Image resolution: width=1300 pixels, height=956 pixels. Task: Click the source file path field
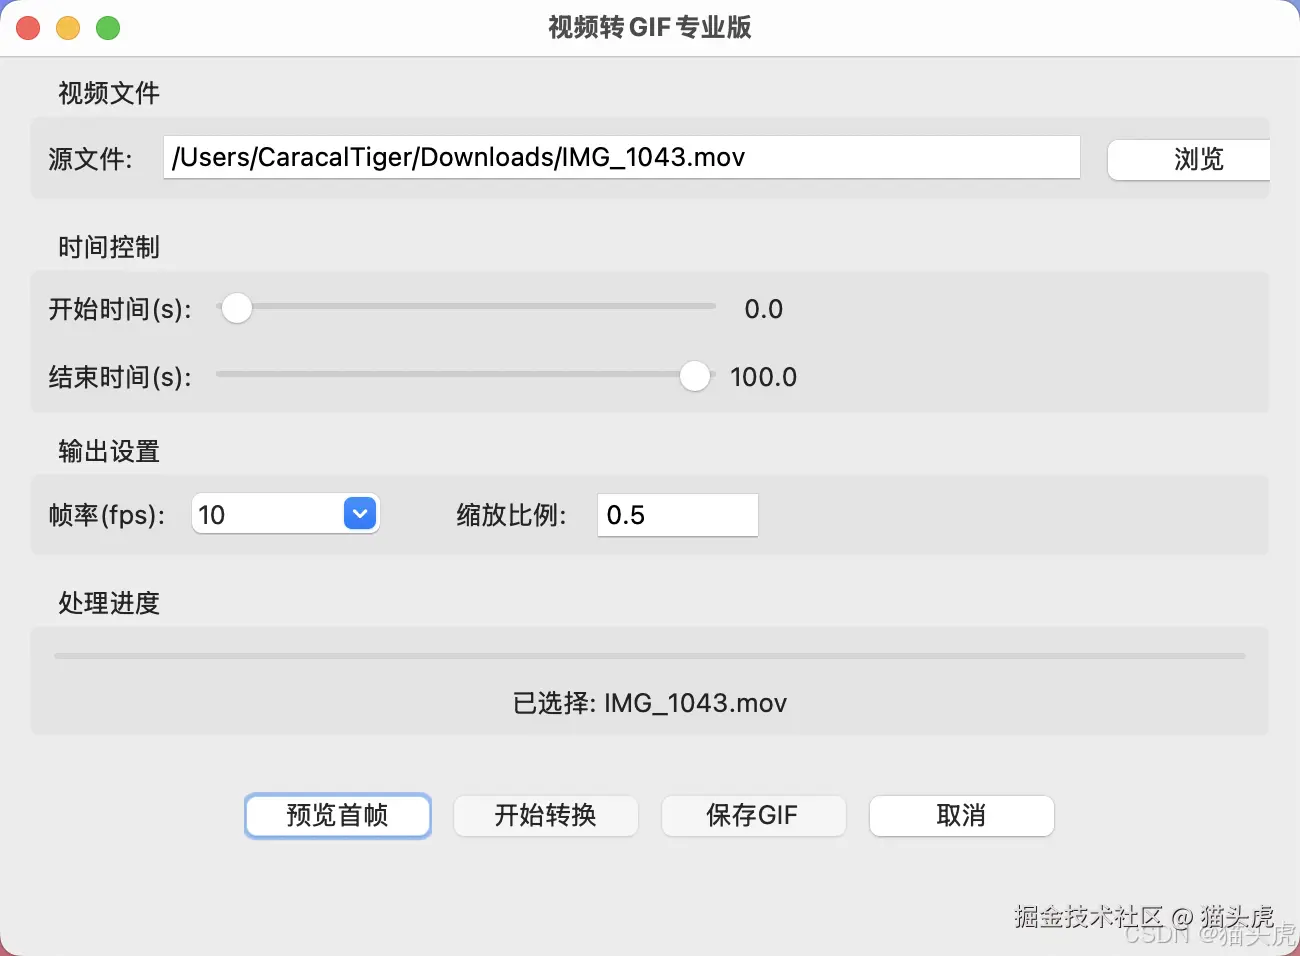click(620, 157)
